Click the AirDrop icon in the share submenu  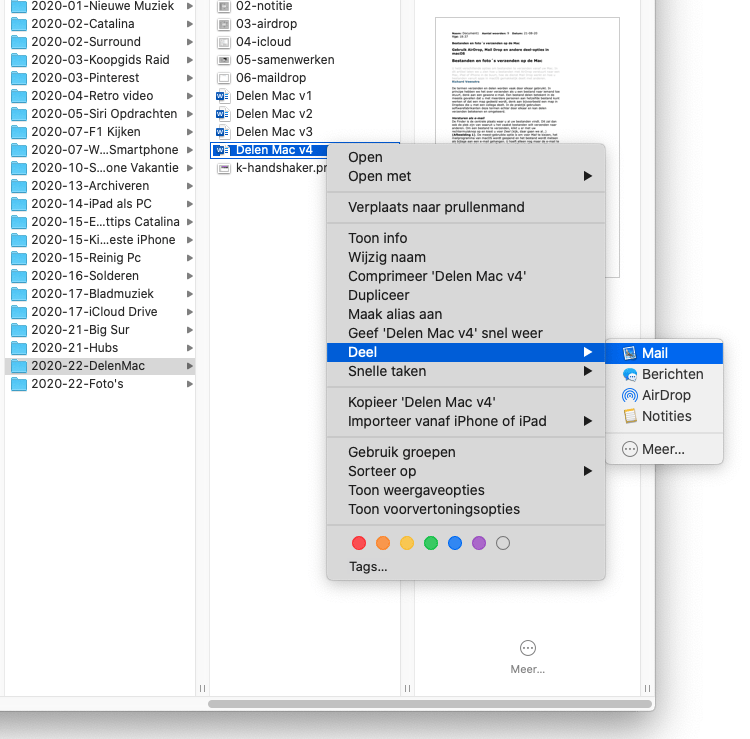[x=629, y=396]
